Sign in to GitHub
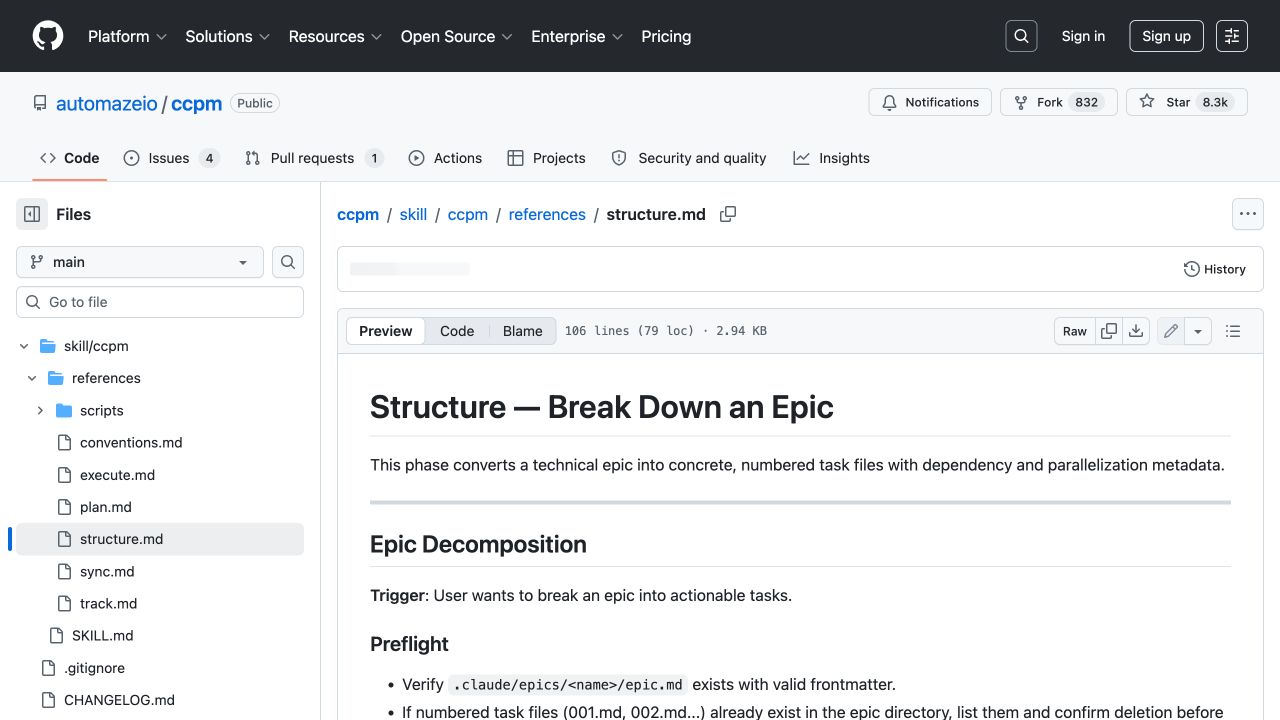 pos(1083,36)
